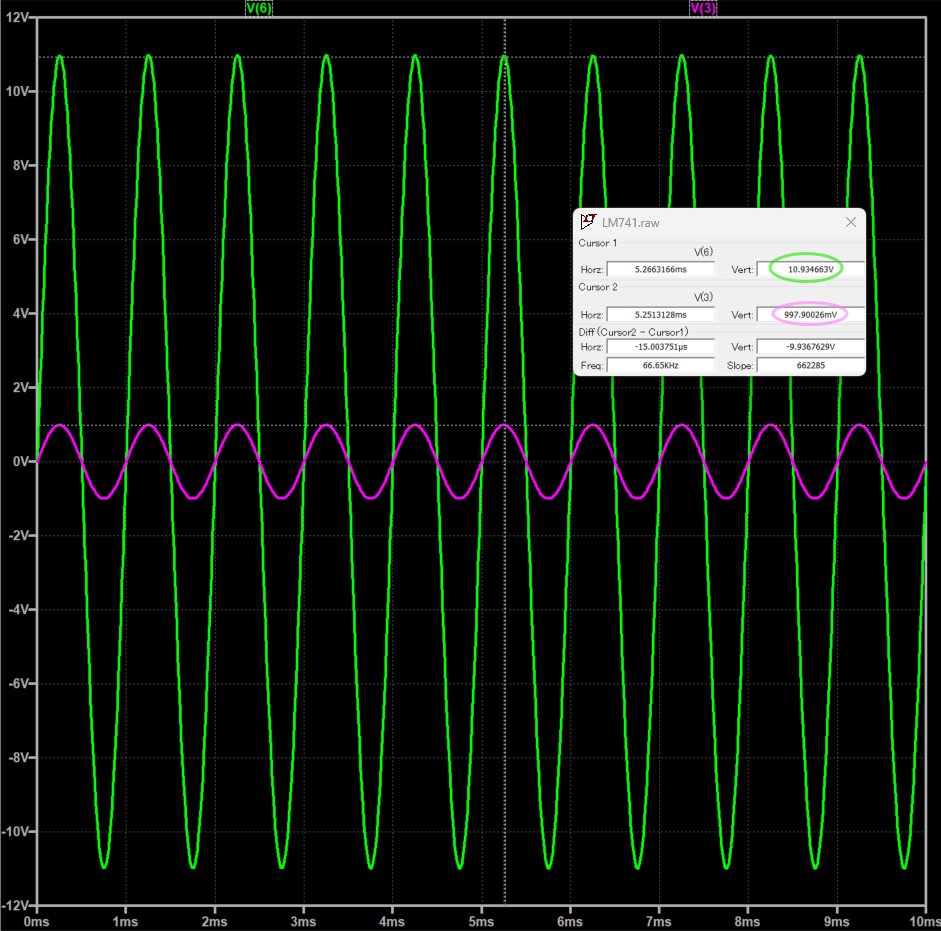Viewport: 941px width, 931px height.
Task: Click the V(6) trace label
Action: (259, 8)
